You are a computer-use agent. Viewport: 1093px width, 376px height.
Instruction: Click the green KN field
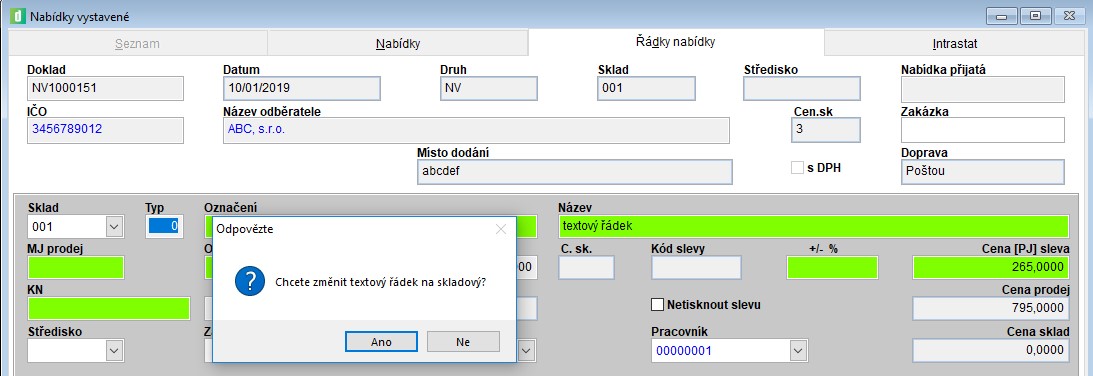[x=109, y=308]
